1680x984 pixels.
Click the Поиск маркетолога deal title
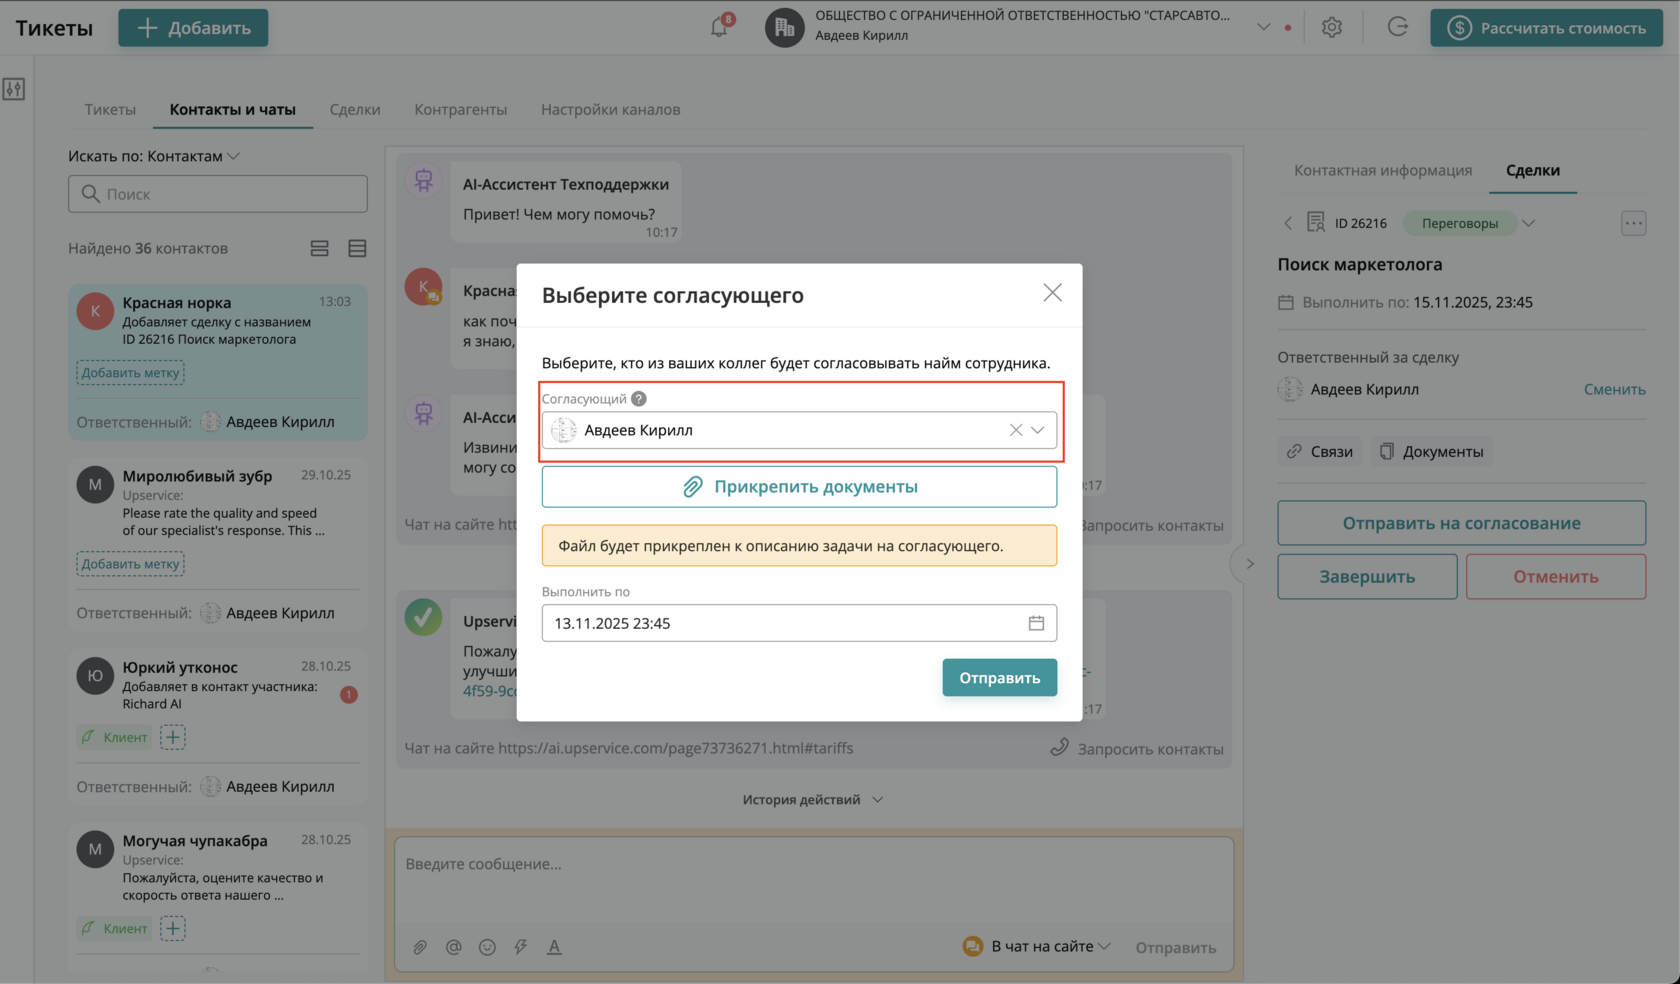(1360, 264)
